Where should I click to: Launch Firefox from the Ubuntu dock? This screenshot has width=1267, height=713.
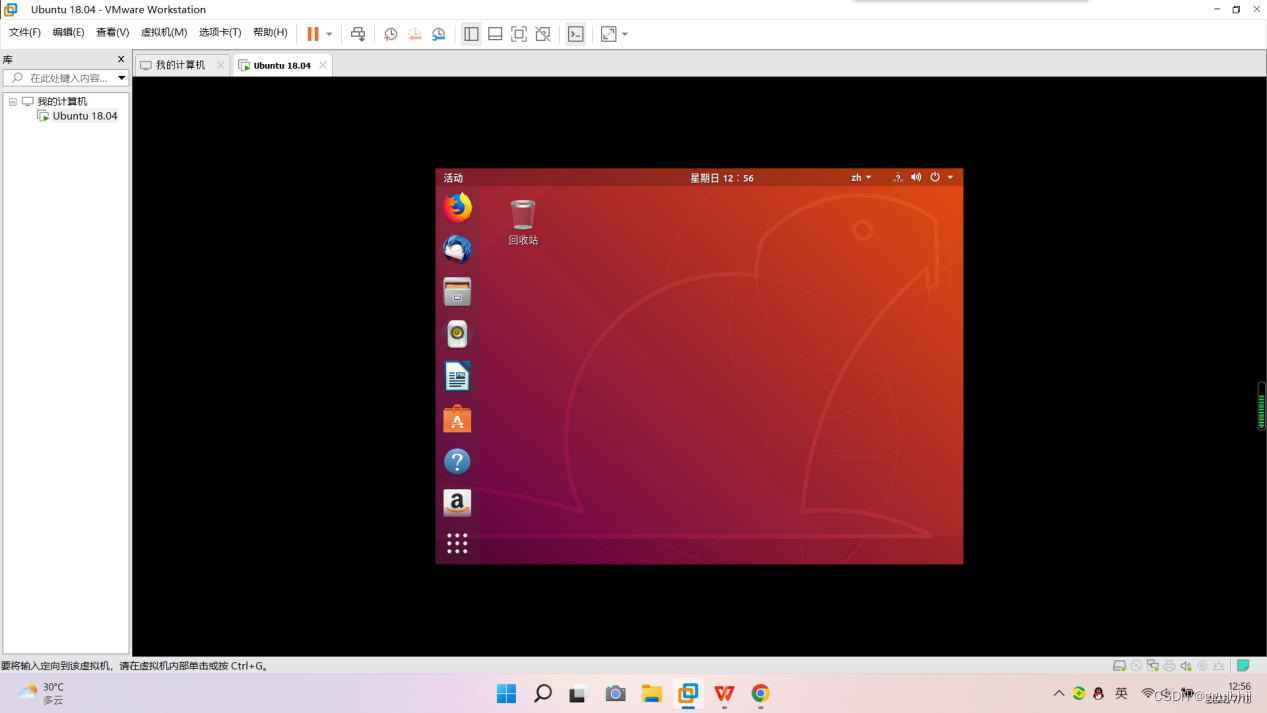(x=457, y=207)
